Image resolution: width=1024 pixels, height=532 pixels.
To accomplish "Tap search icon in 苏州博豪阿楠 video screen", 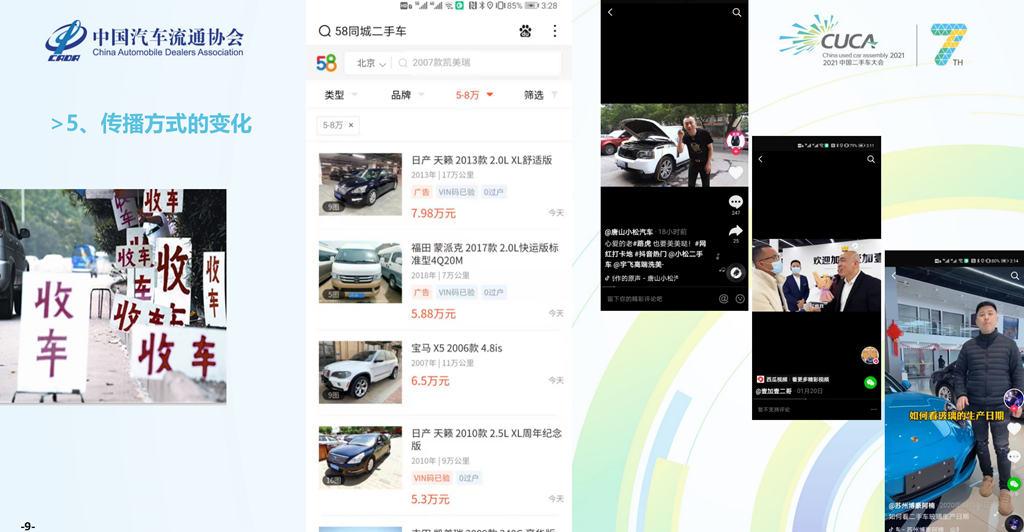I will (1015, 276).
